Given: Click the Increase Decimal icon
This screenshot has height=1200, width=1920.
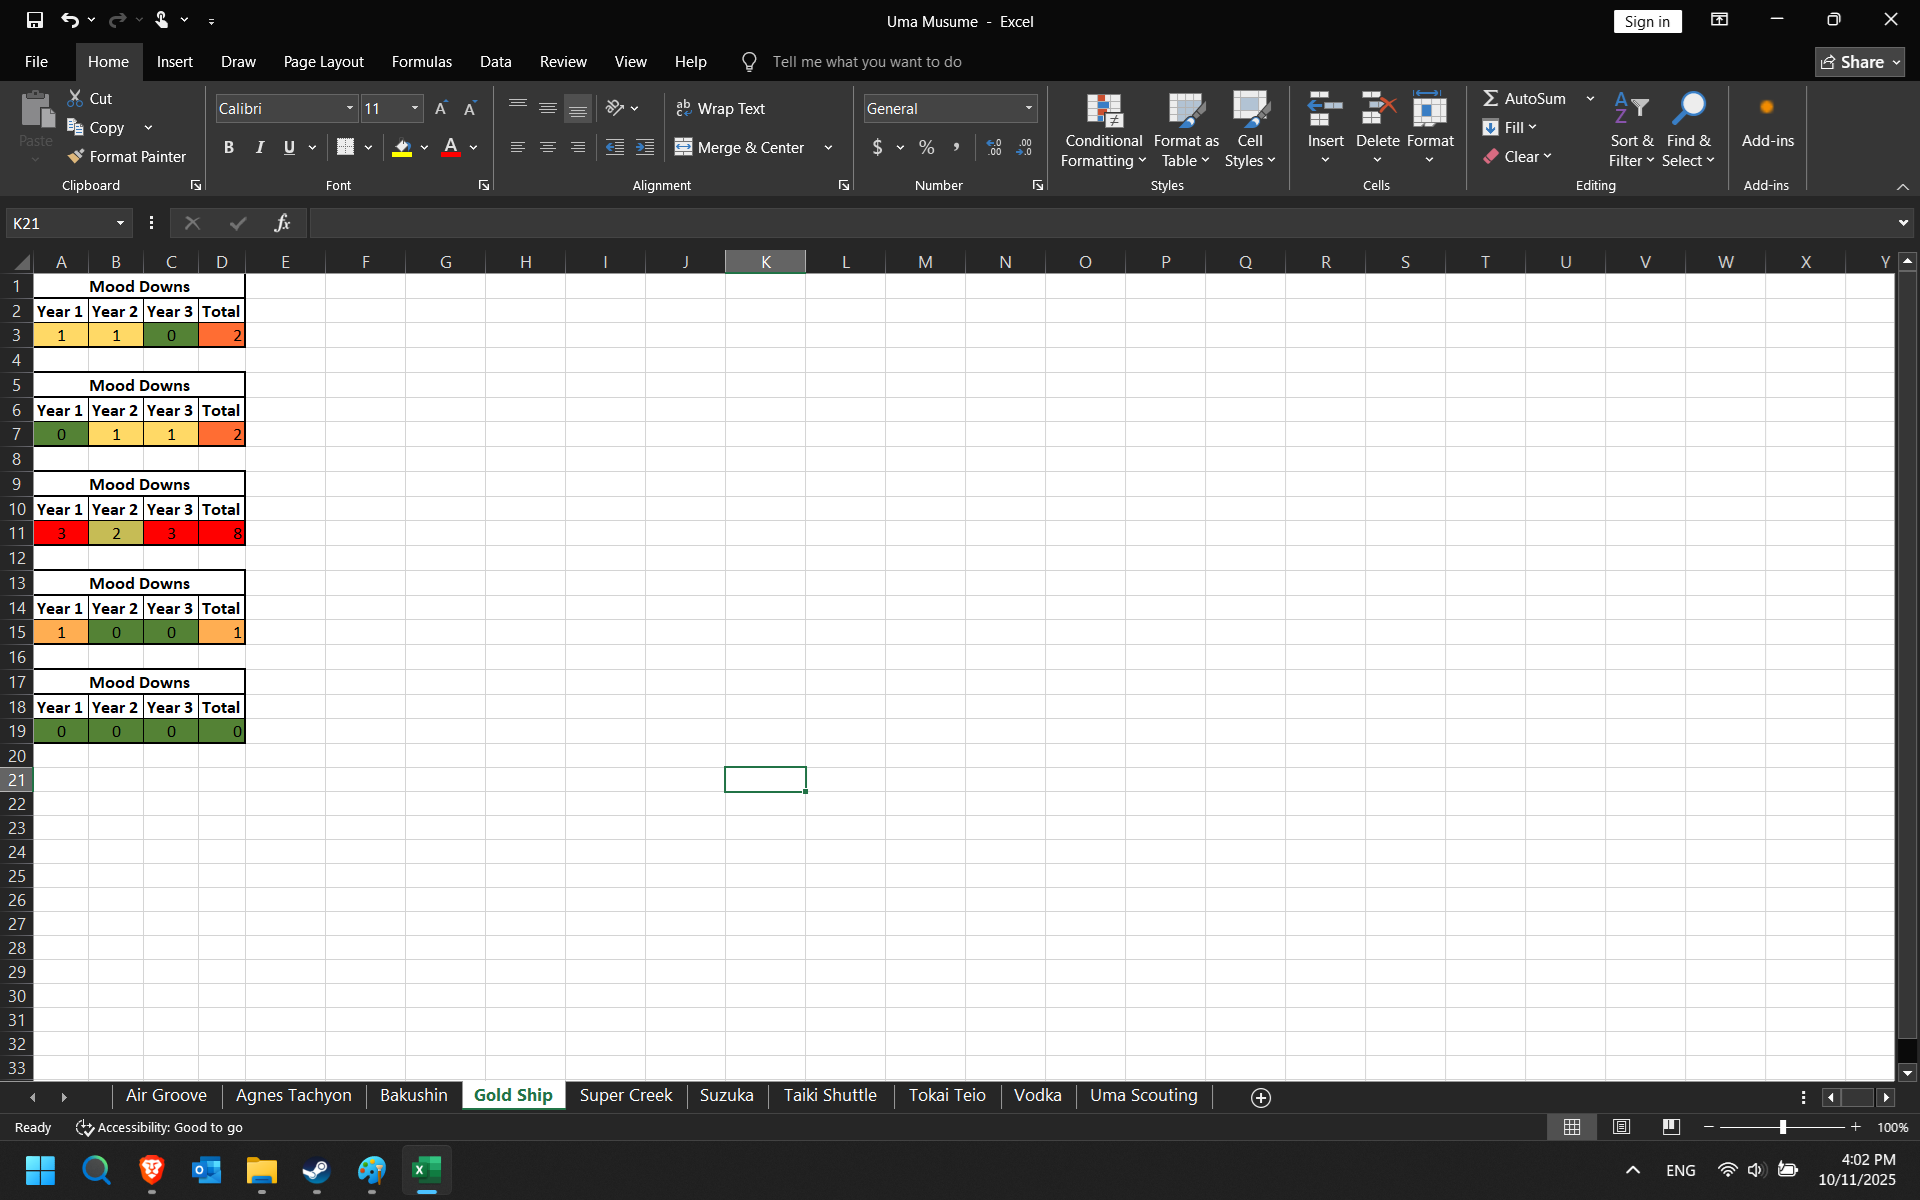Looking at the screenshot, I should [993, 147].
